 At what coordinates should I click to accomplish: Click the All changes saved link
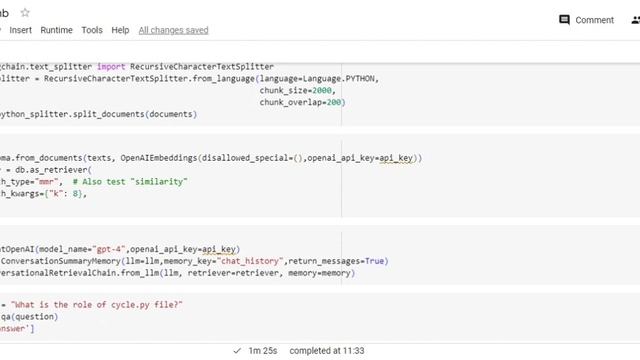pos(173,30)
